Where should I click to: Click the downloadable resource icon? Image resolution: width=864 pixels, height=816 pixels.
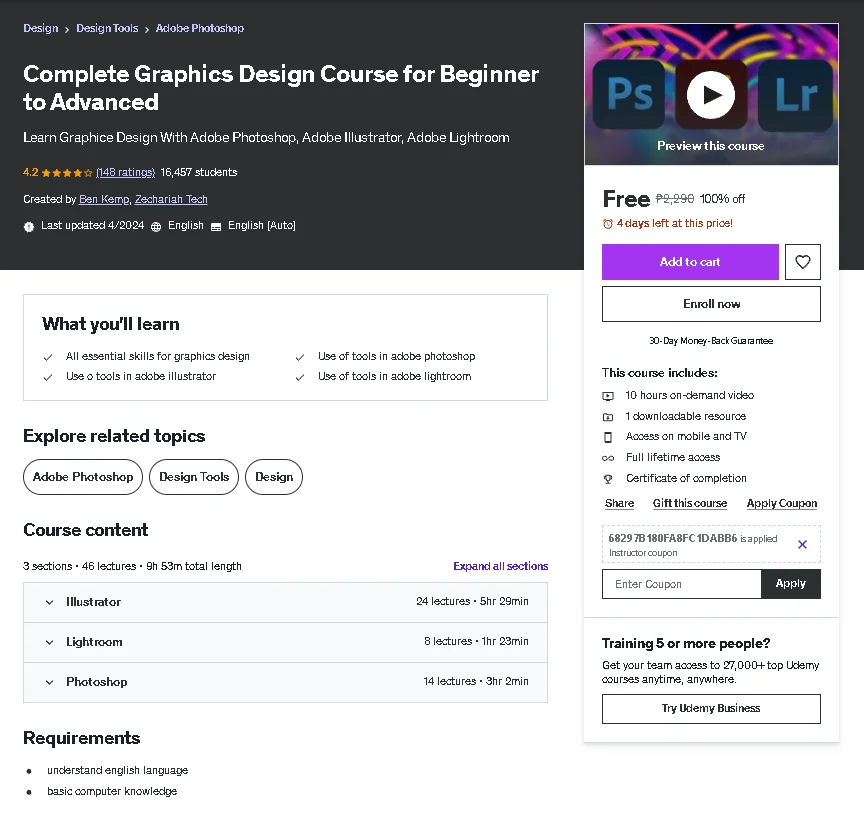point(608,417)
